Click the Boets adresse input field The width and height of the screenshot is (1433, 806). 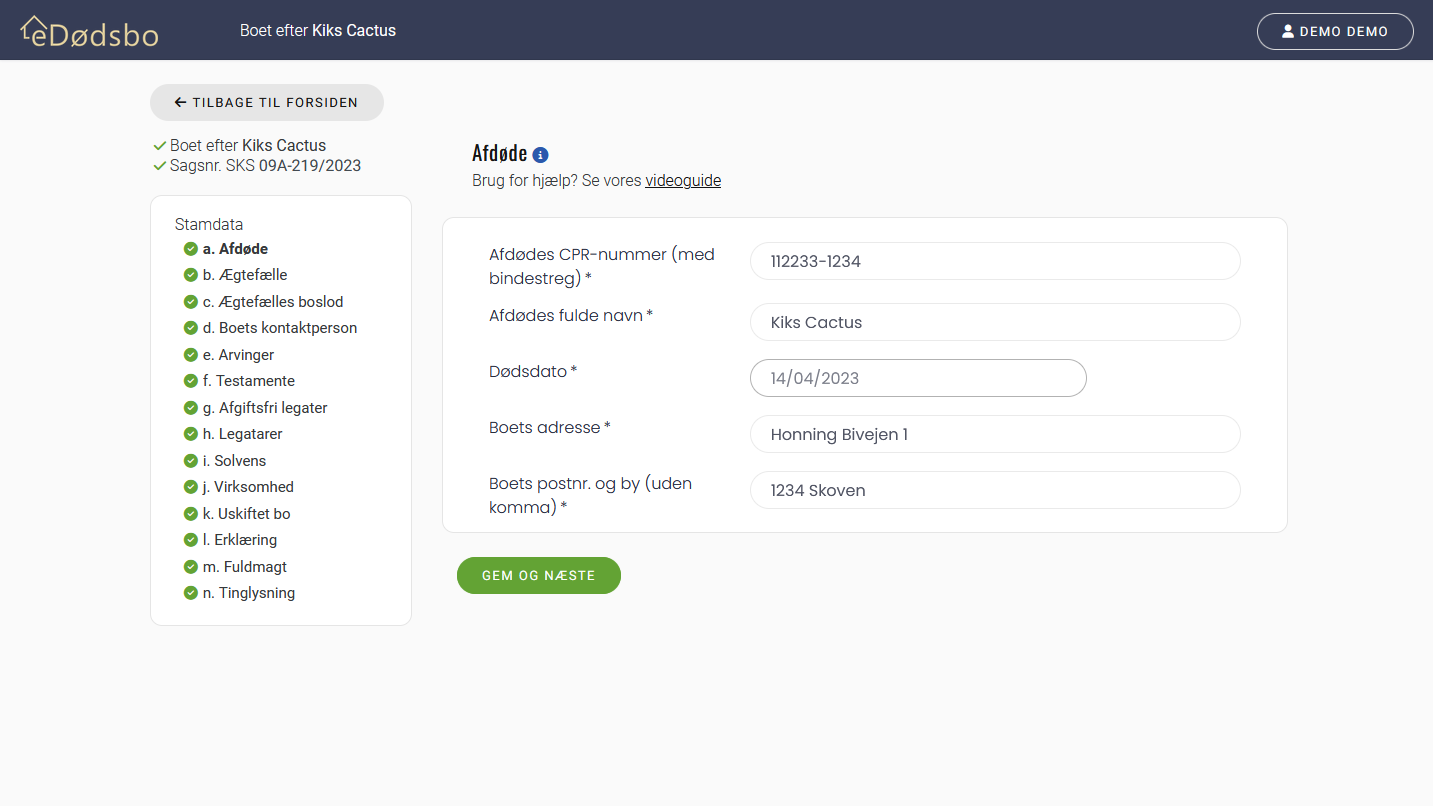(x=994, y=434)
